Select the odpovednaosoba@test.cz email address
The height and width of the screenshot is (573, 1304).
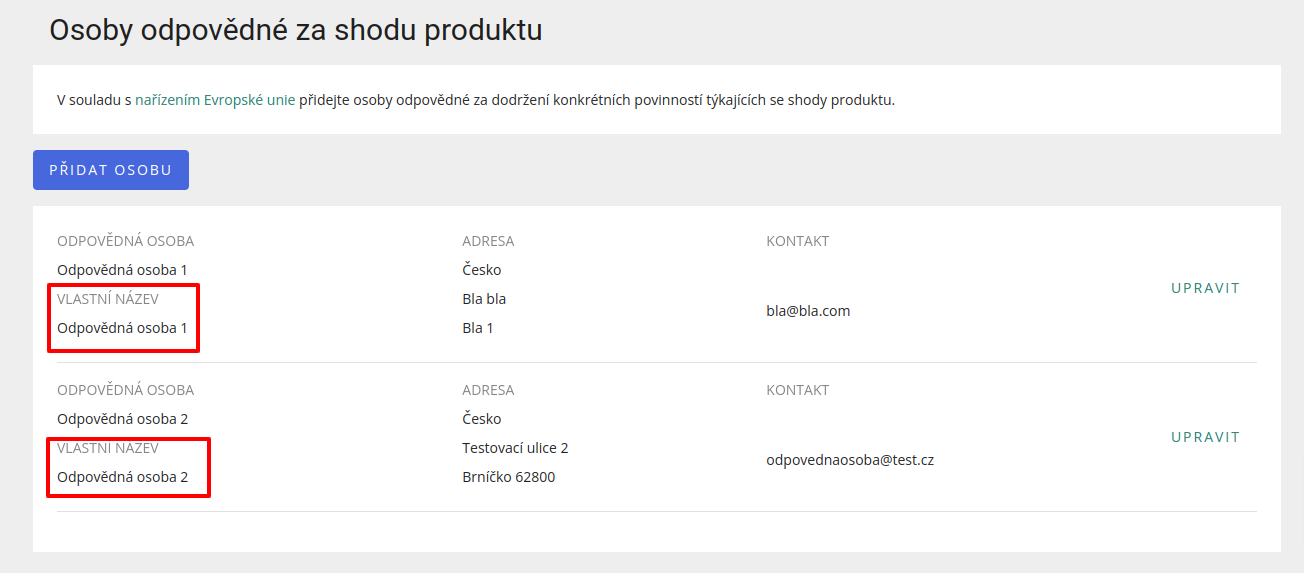[x=850, y=460]
